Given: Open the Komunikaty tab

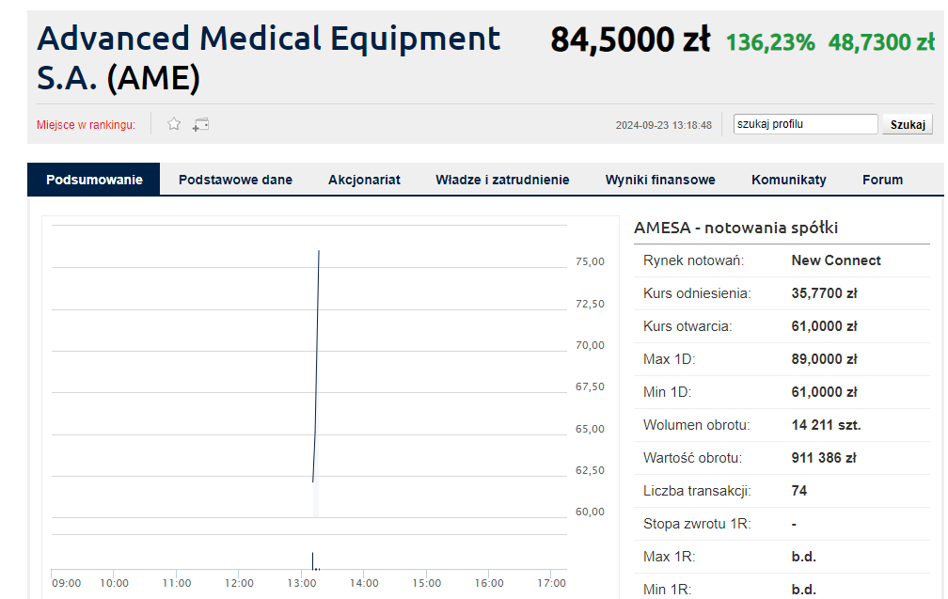Looking at the screenshot, I should tap(788, 180).
